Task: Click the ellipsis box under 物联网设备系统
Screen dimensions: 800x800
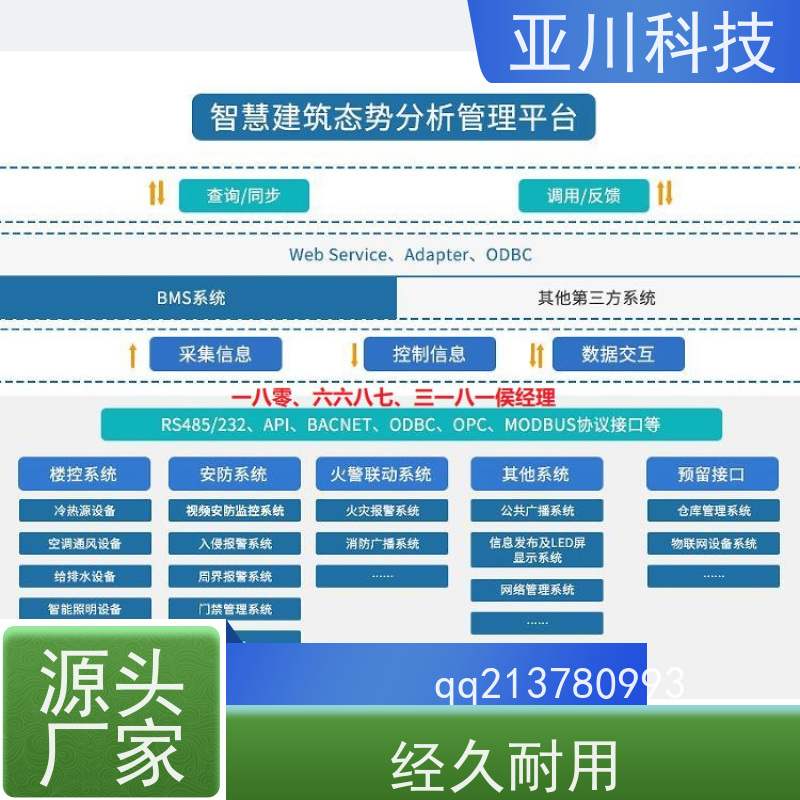Action: [x=713, y=576]
